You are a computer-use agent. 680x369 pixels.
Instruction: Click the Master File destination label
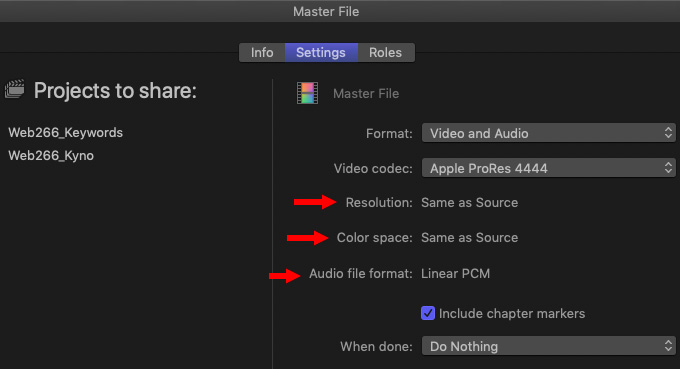point(366,94)
